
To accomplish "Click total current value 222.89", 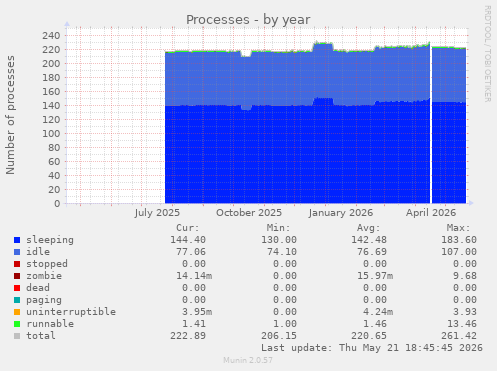I will (x=188, y=336).
